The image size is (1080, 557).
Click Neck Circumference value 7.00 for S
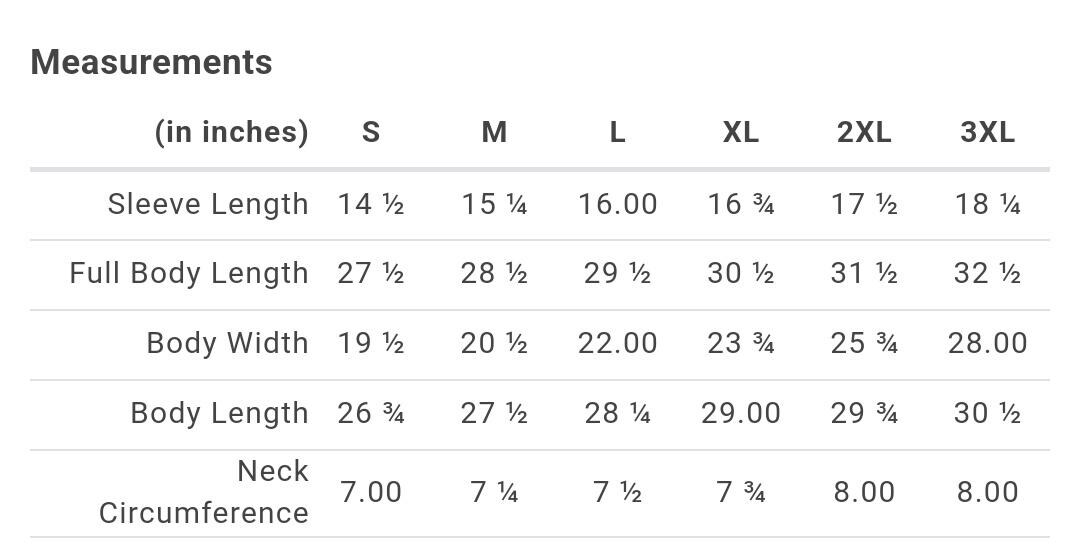371,492
